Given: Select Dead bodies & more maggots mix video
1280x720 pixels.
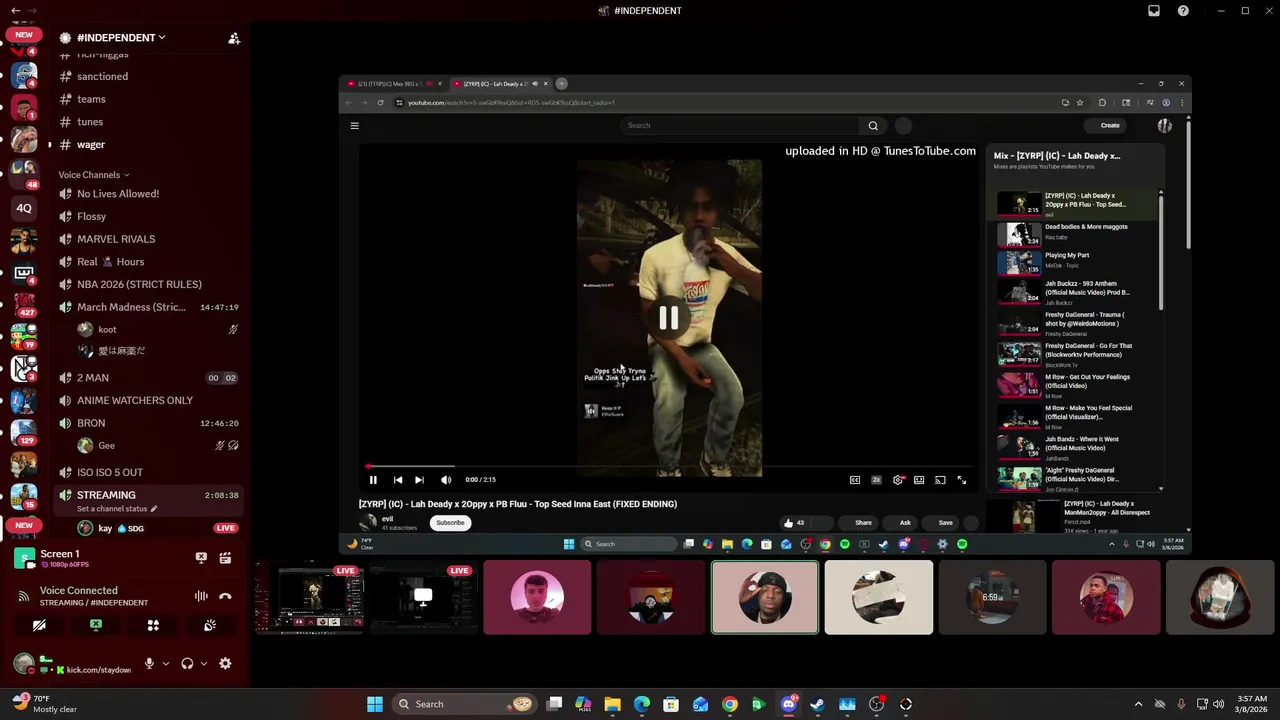Looking at the screenshot, I should coord(1077,232).
